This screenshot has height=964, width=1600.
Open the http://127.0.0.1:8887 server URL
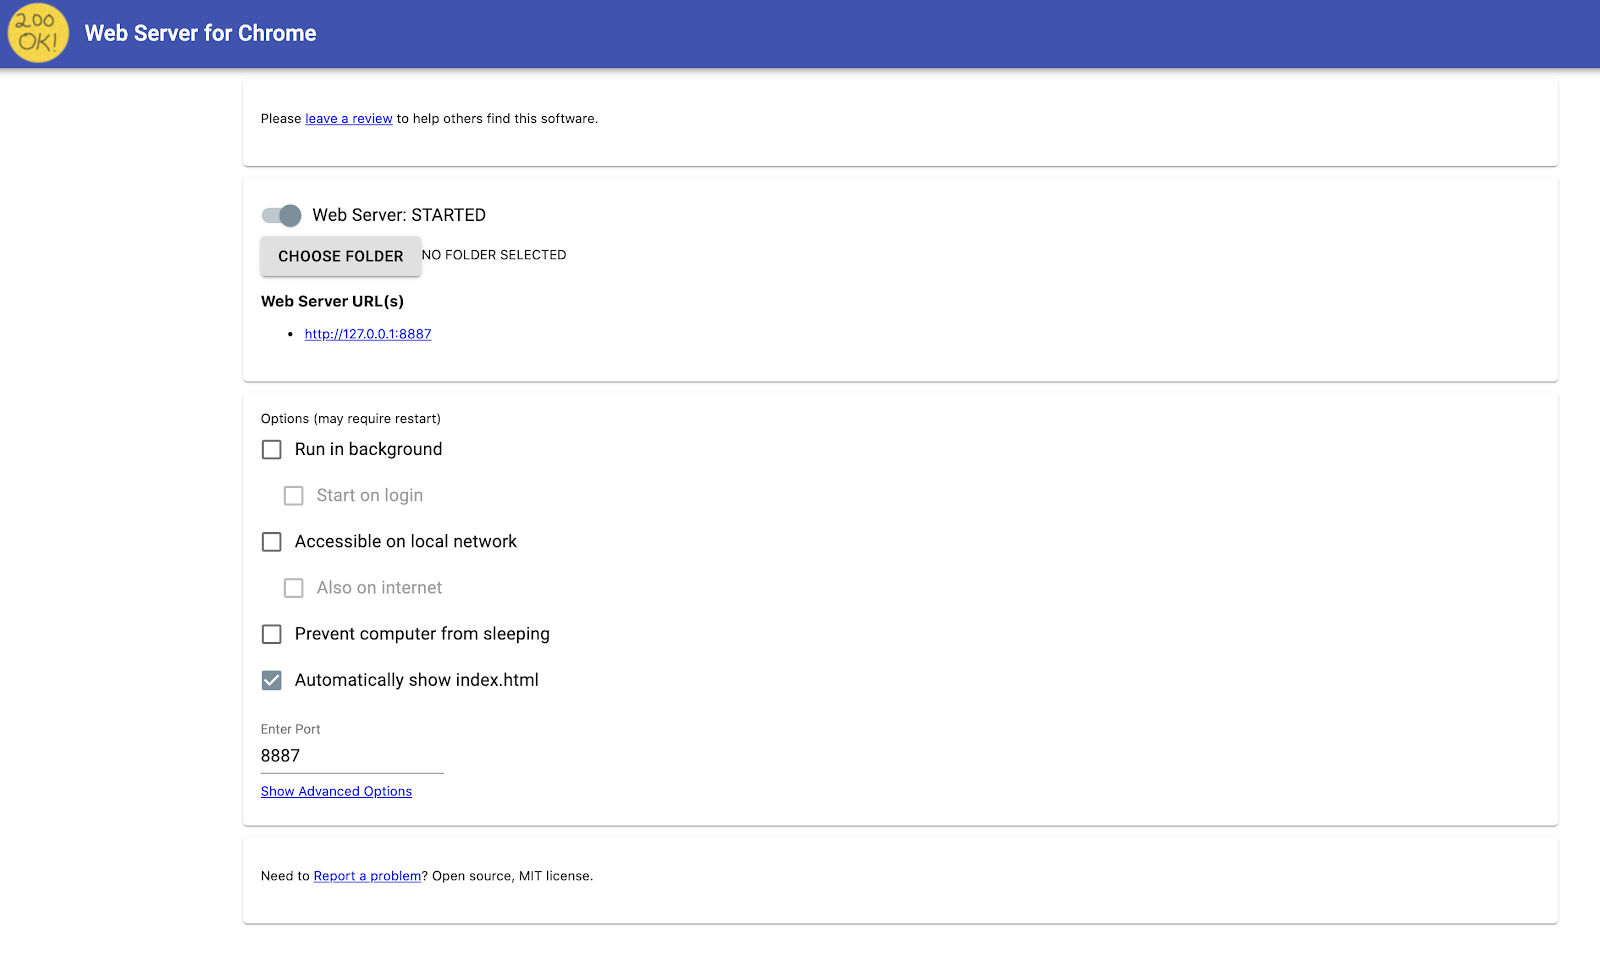[367, 334]
